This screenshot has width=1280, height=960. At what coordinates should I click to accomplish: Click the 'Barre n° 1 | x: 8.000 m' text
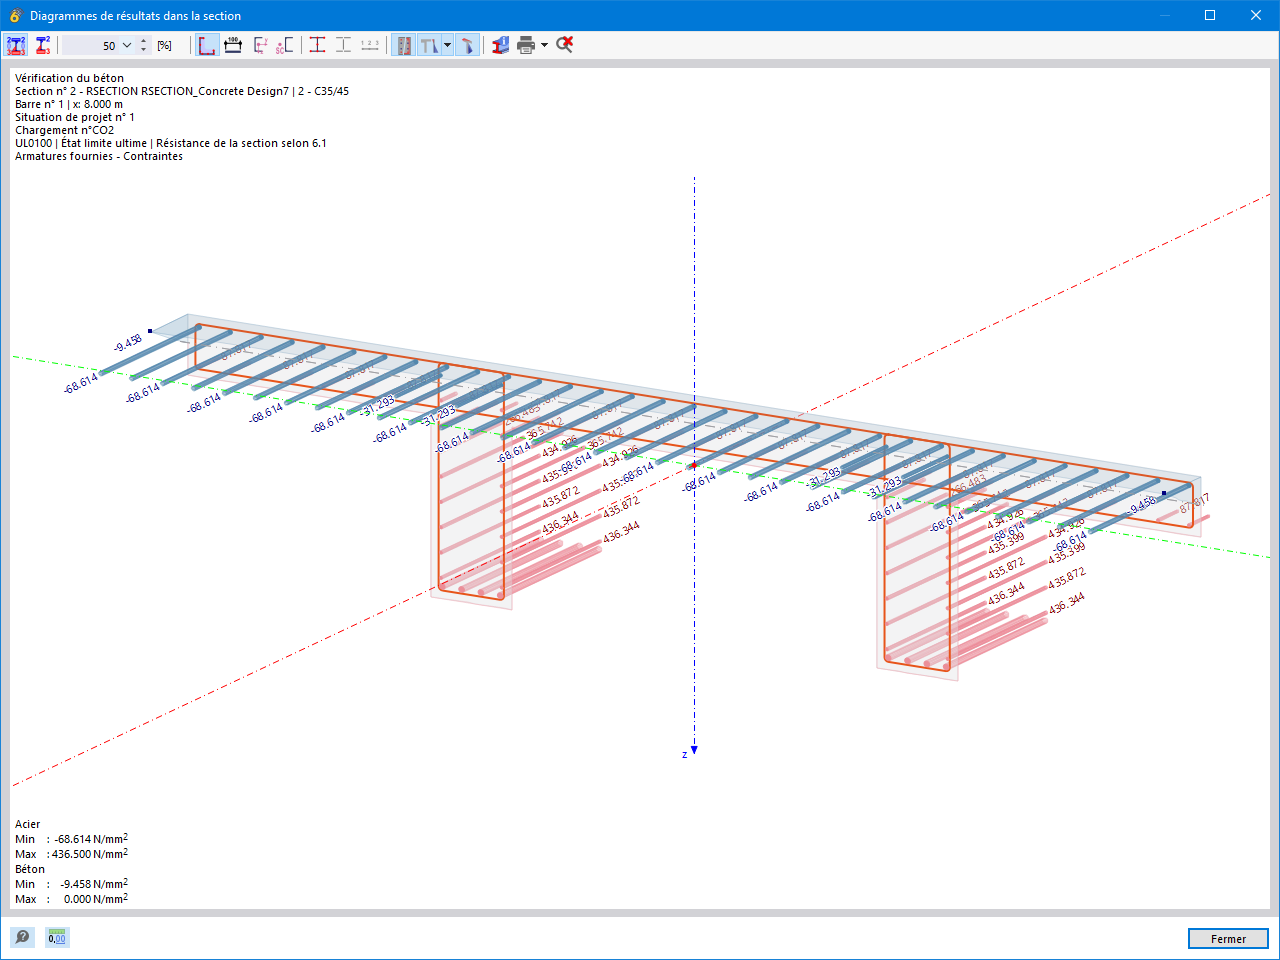click(69, 104)
